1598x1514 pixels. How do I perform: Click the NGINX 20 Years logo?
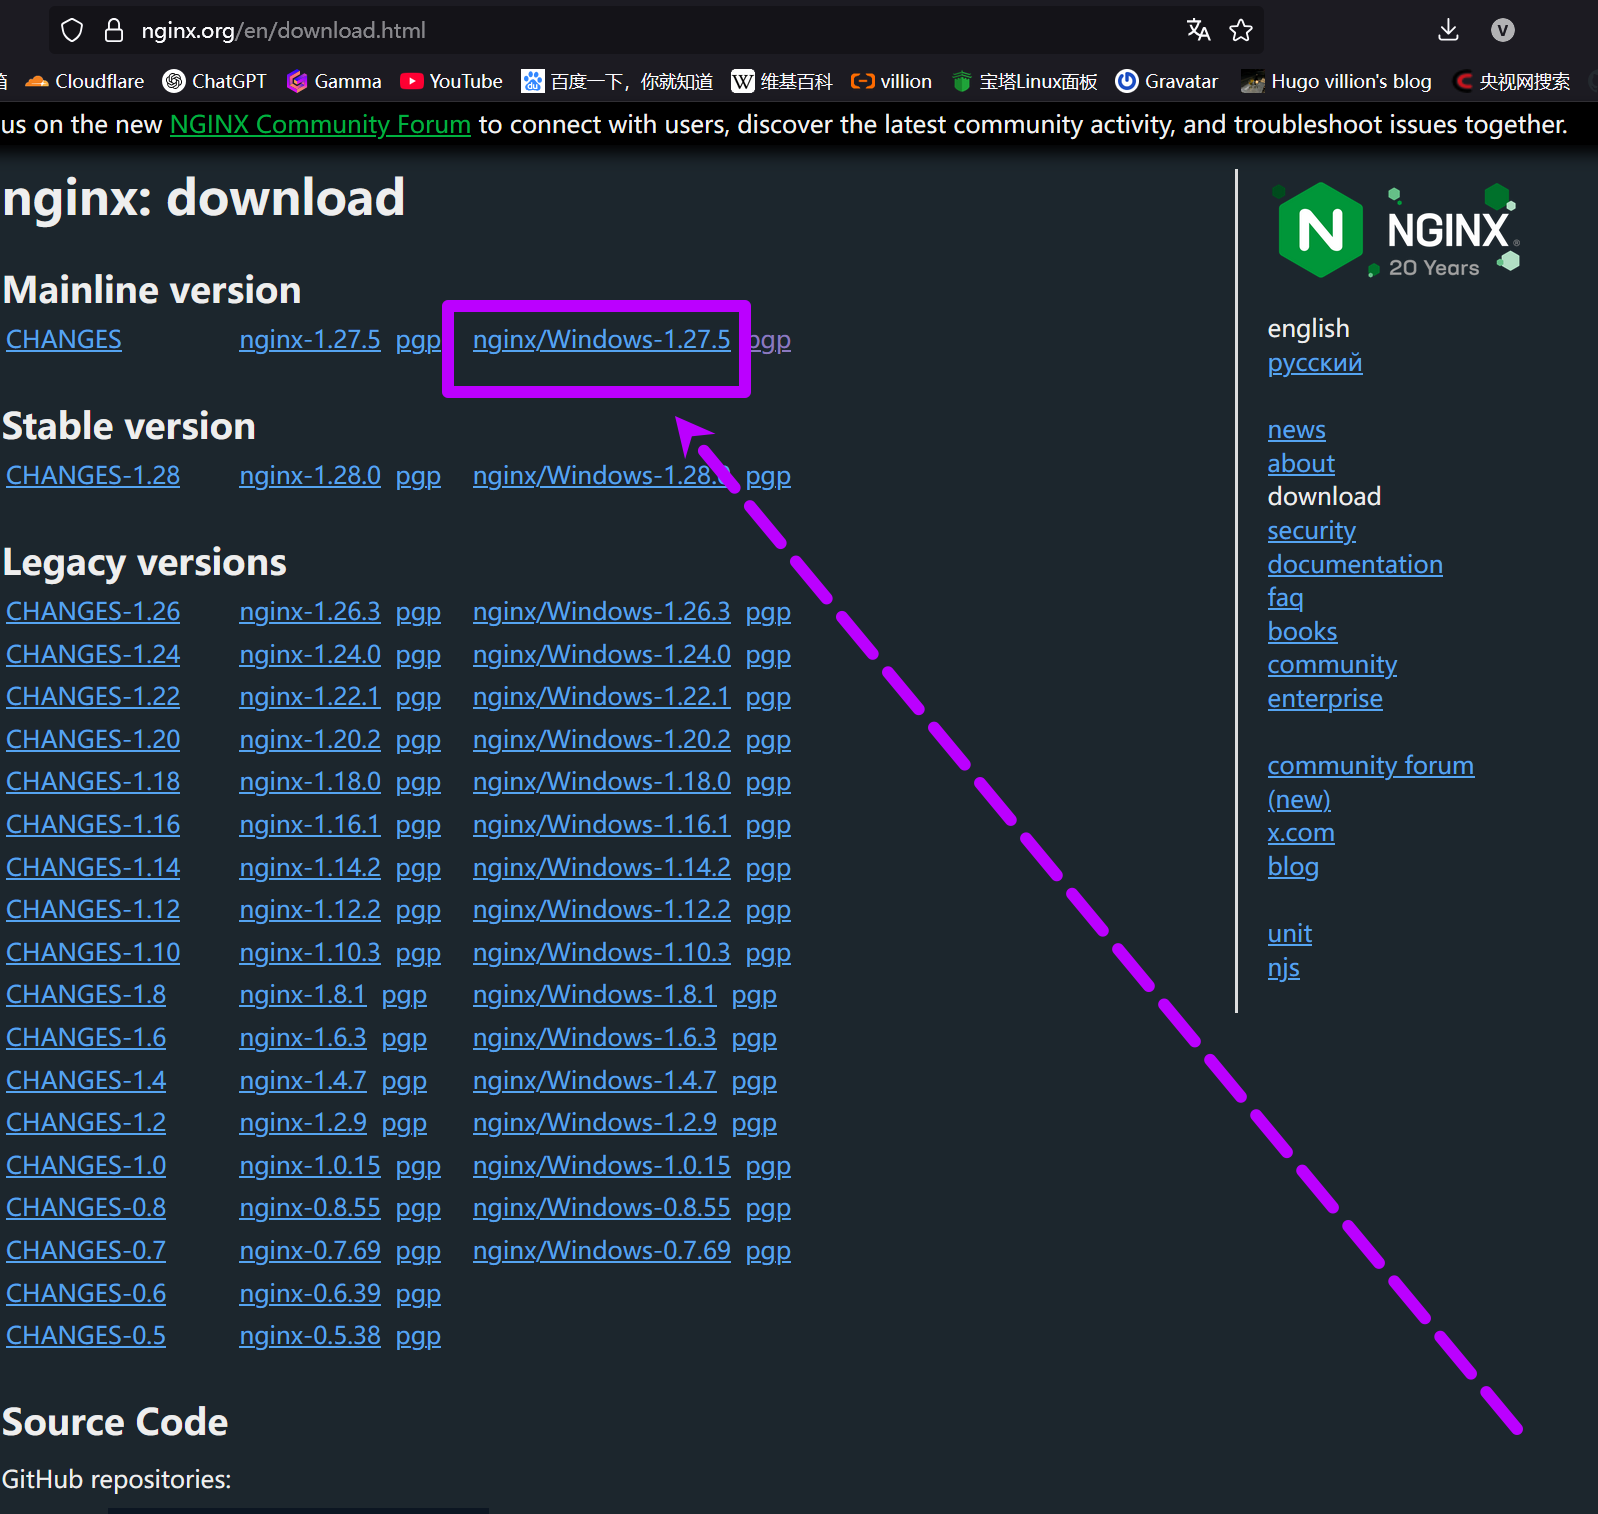click(1396, 230)
